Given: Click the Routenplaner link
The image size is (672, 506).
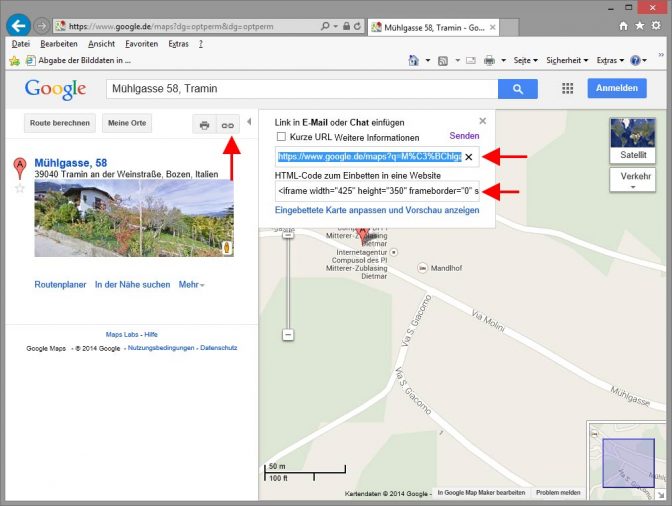Looking at the screenshot, I should (x=60, y=284).
